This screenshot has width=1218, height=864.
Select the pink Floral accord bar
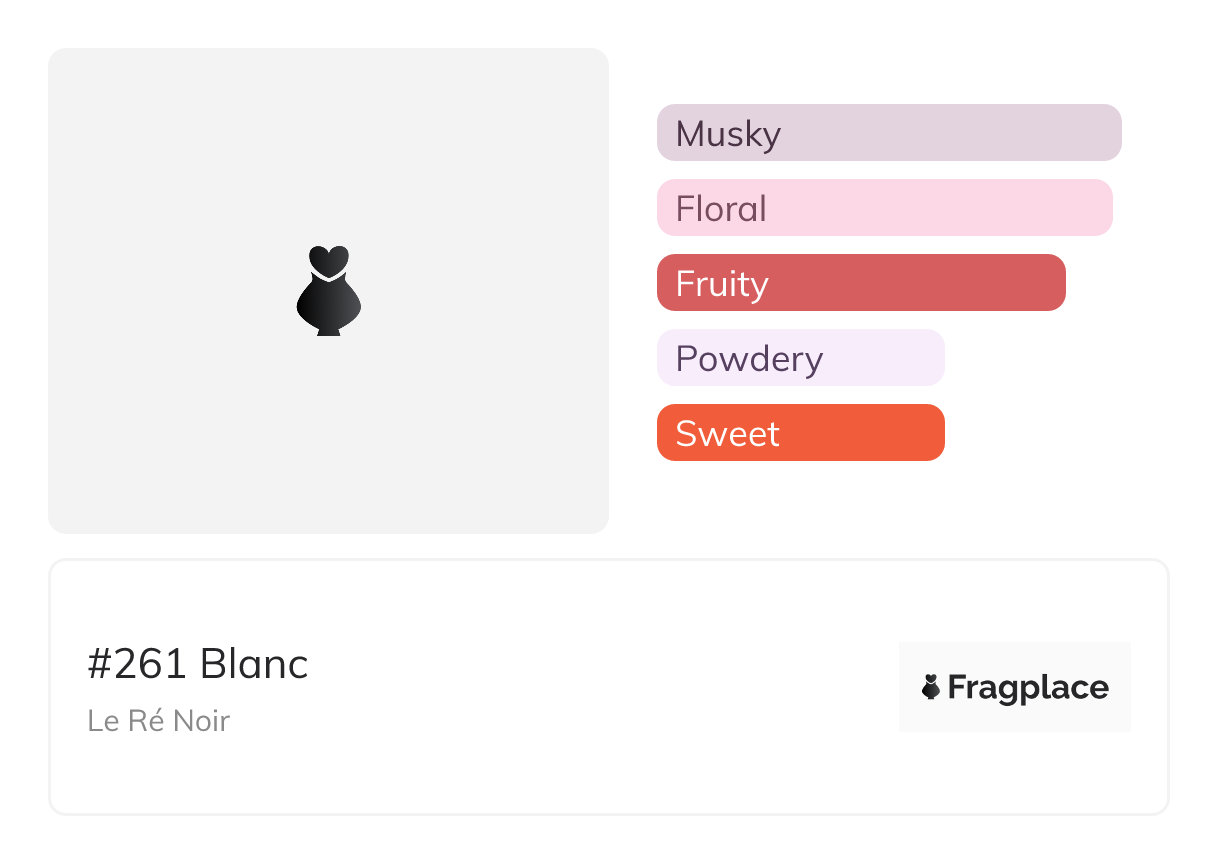point(885,207)
